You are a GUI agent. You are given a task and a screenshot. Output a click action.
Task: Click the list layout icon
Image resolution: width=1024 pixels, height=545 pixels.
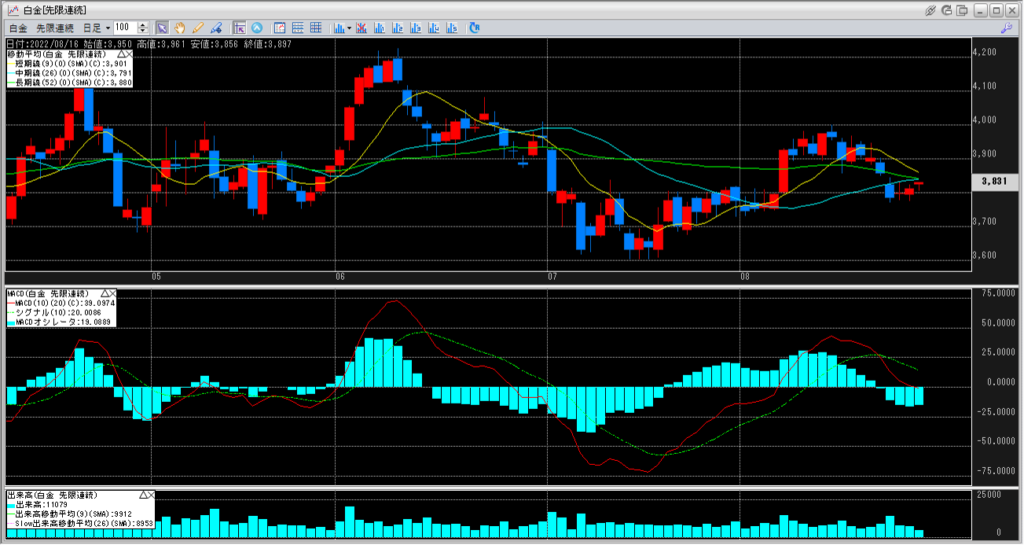[x=298, y=28]
